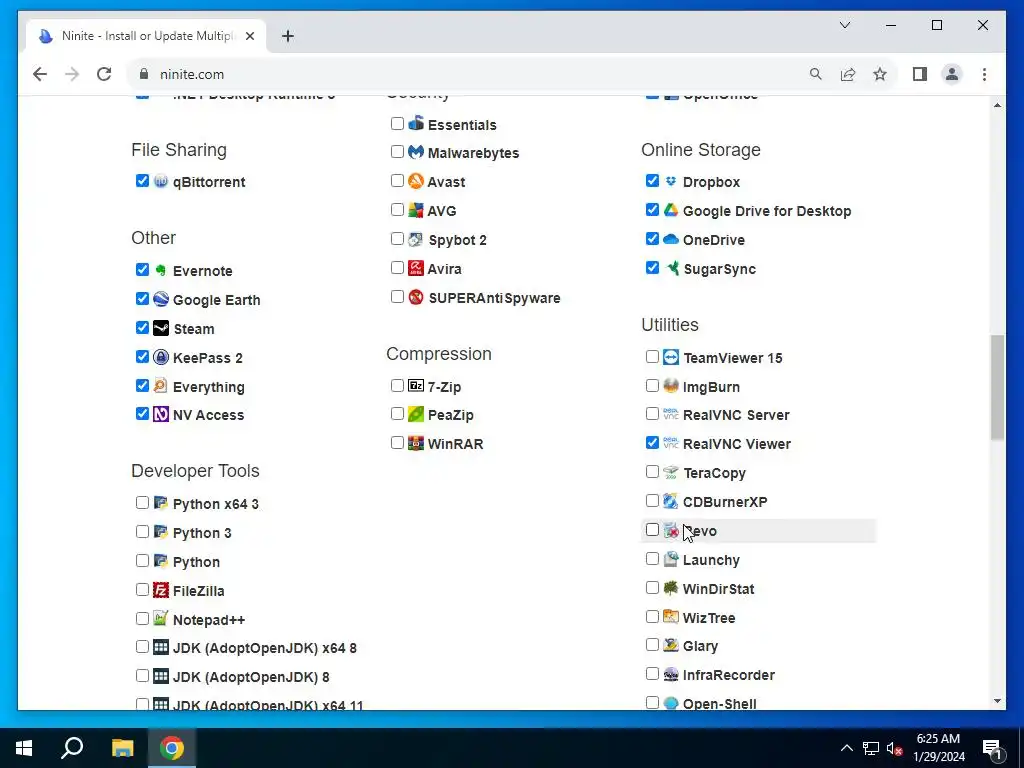
Task: Select the JDK (AdoptOpenJDK) x64 8 label
Action: point(264,648)
